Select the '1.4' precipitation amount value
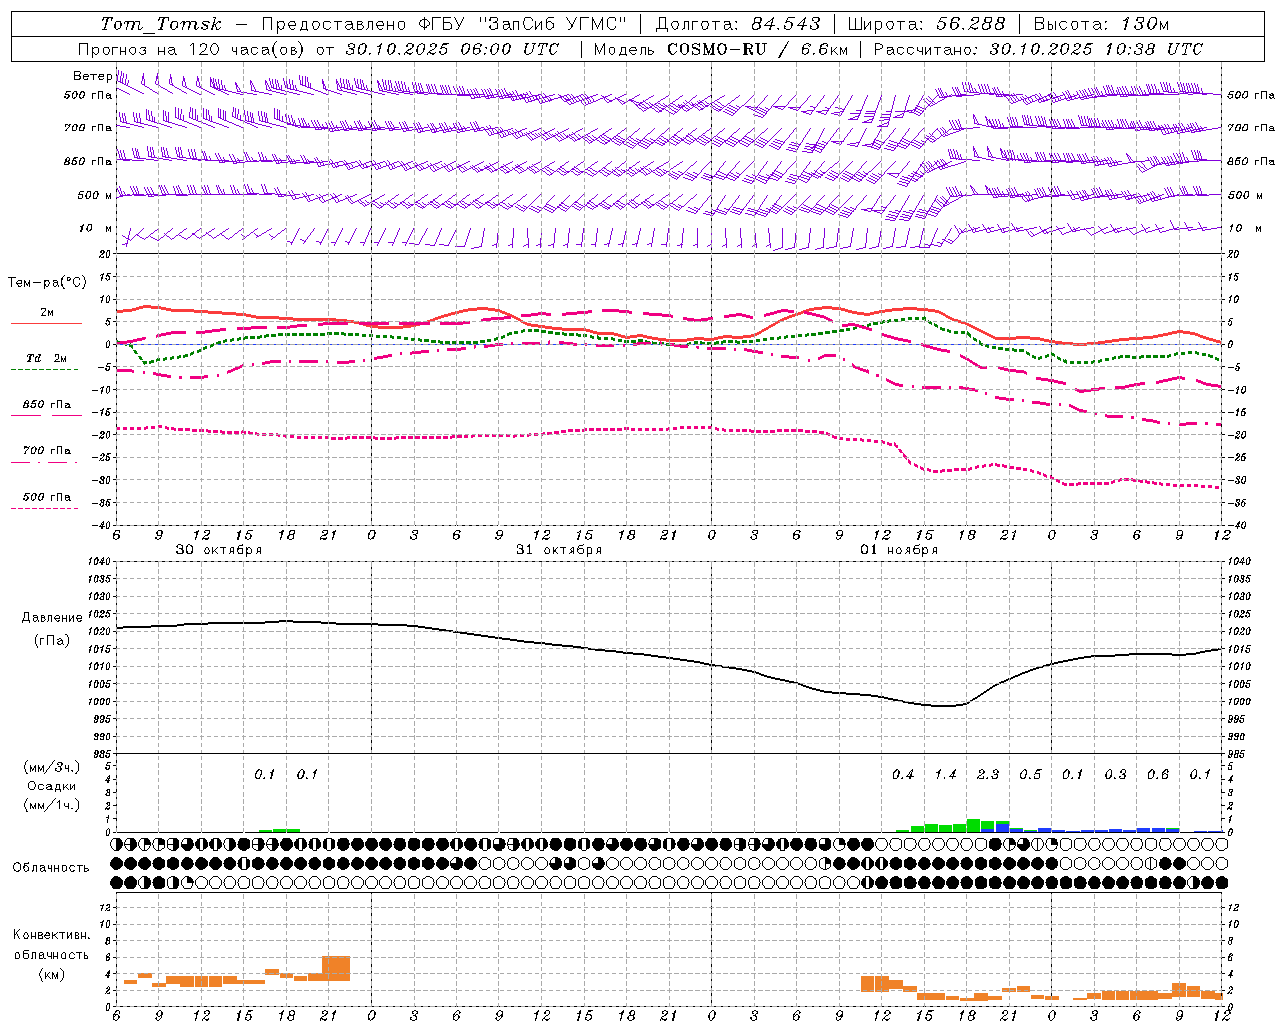This screenshot has height=1024, width=1280. click(x=946, y=774)
